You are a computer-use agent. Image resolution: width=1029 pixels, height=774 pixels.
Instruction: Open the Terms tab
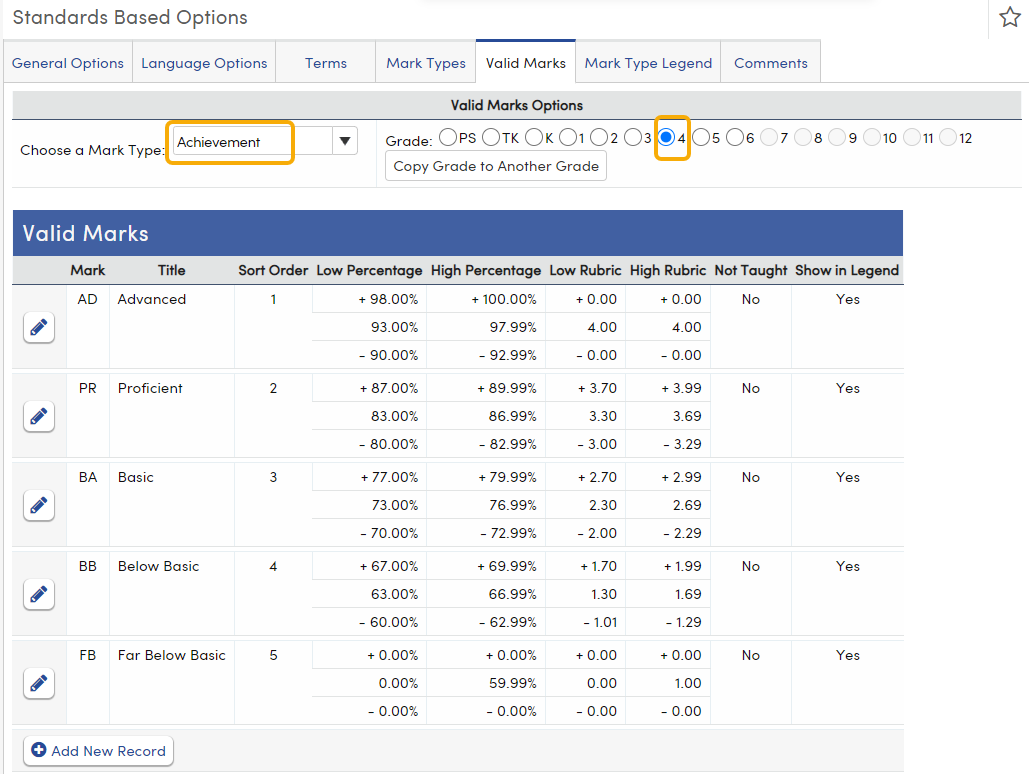(x=326, y=63)
